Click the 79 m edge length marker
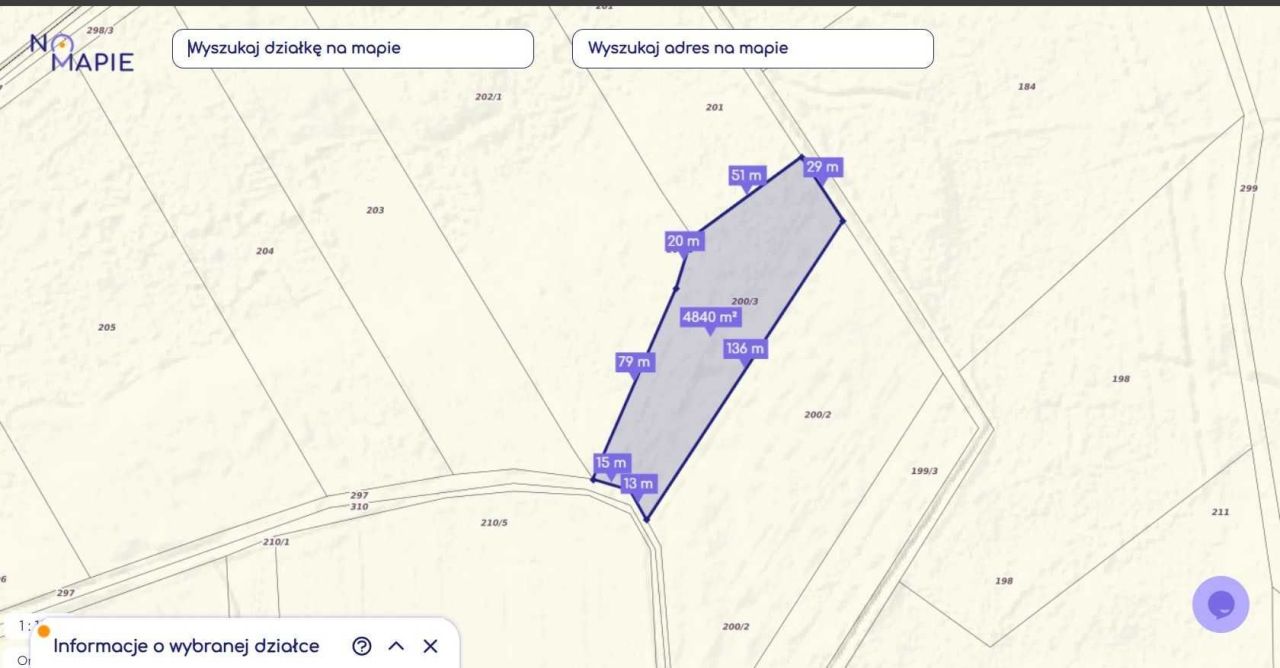This screenshot has width=1280, height=668. (634, 362)
